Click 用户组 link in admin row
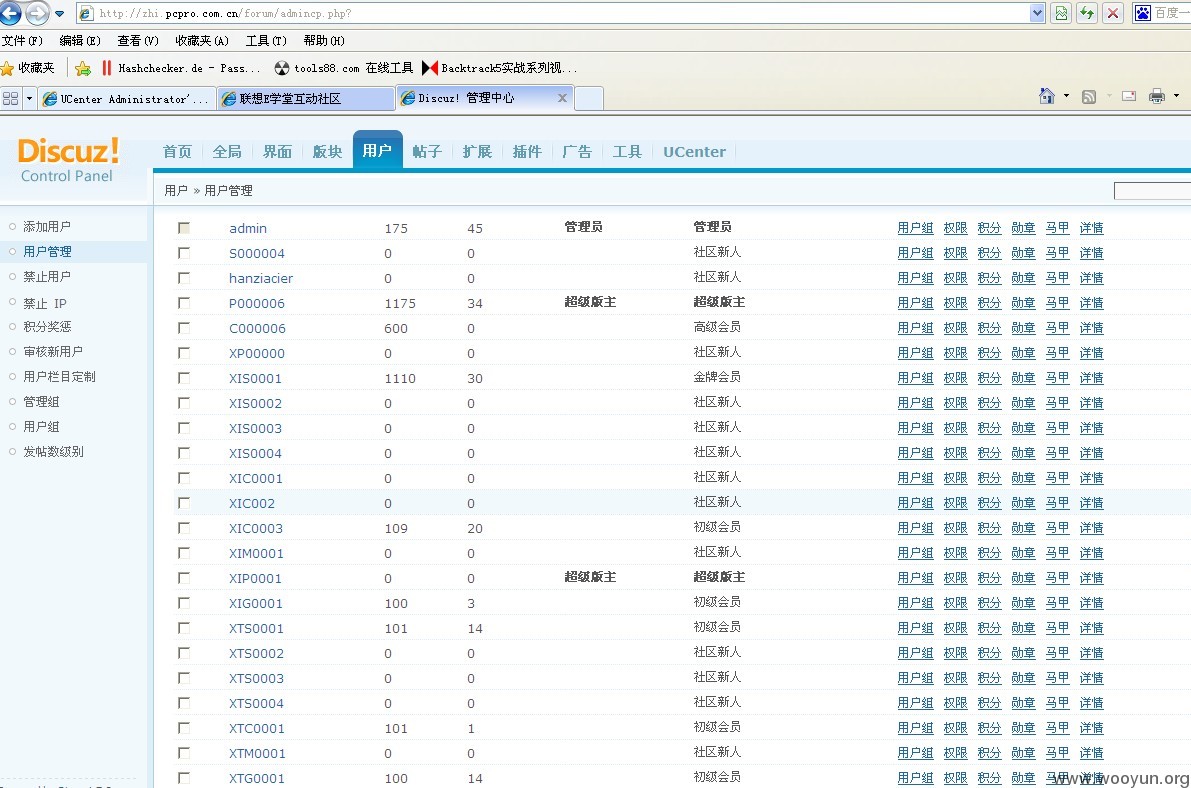The height and width of the screenshot is (788, 1191). click(x=915, y=228)
